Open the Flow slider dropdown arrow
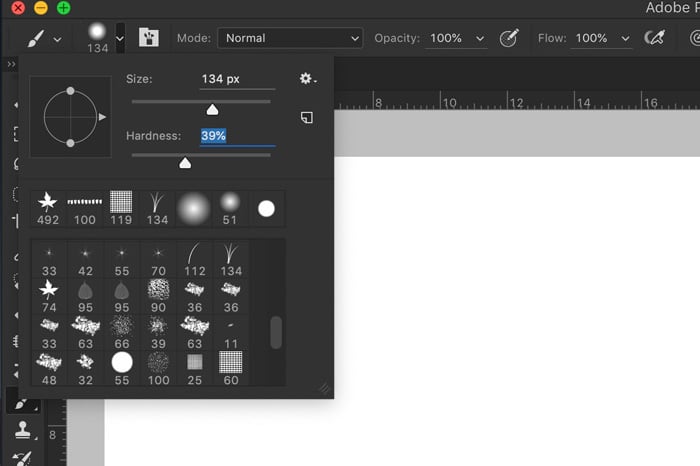 click(626, 39)
